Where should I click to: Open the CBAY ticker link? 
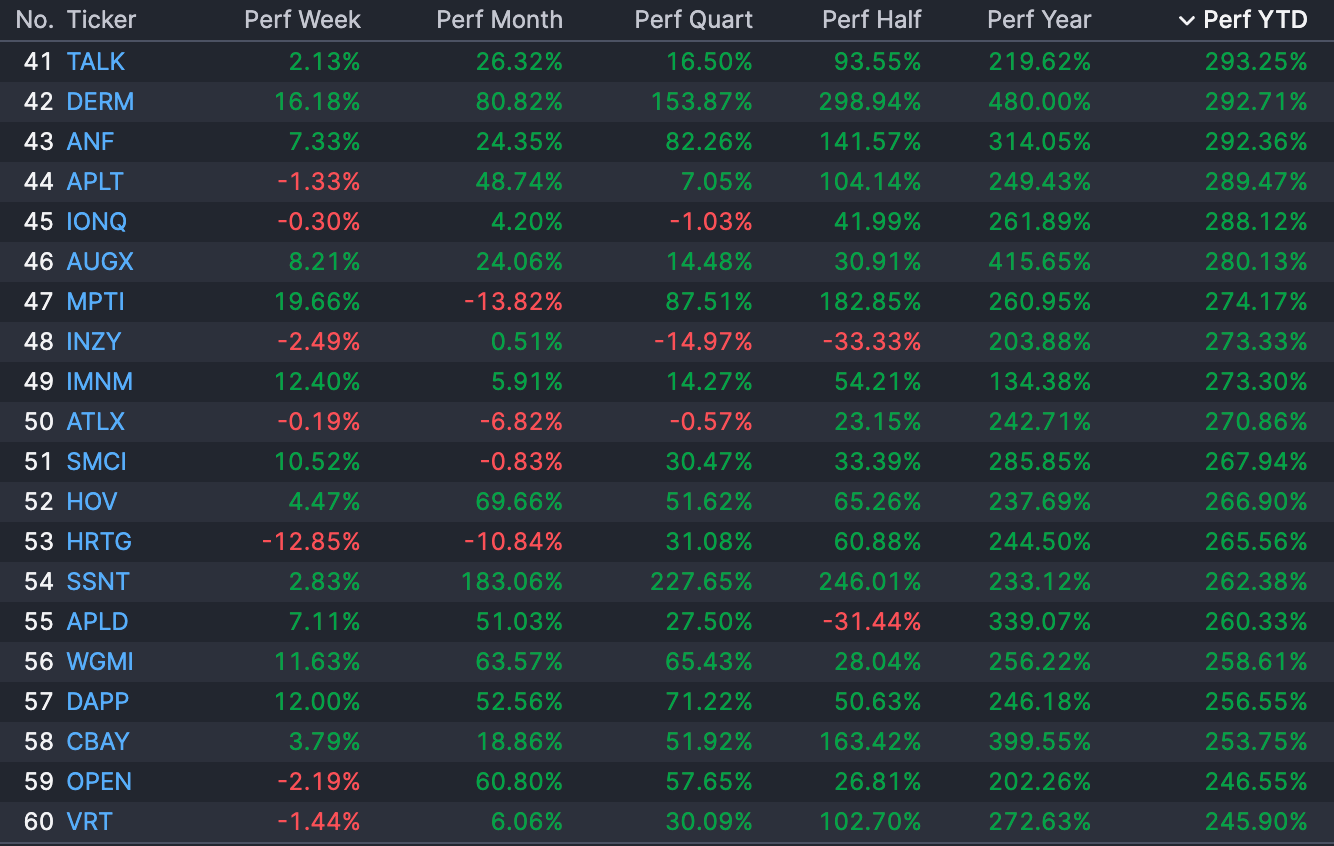click(98, 742)
